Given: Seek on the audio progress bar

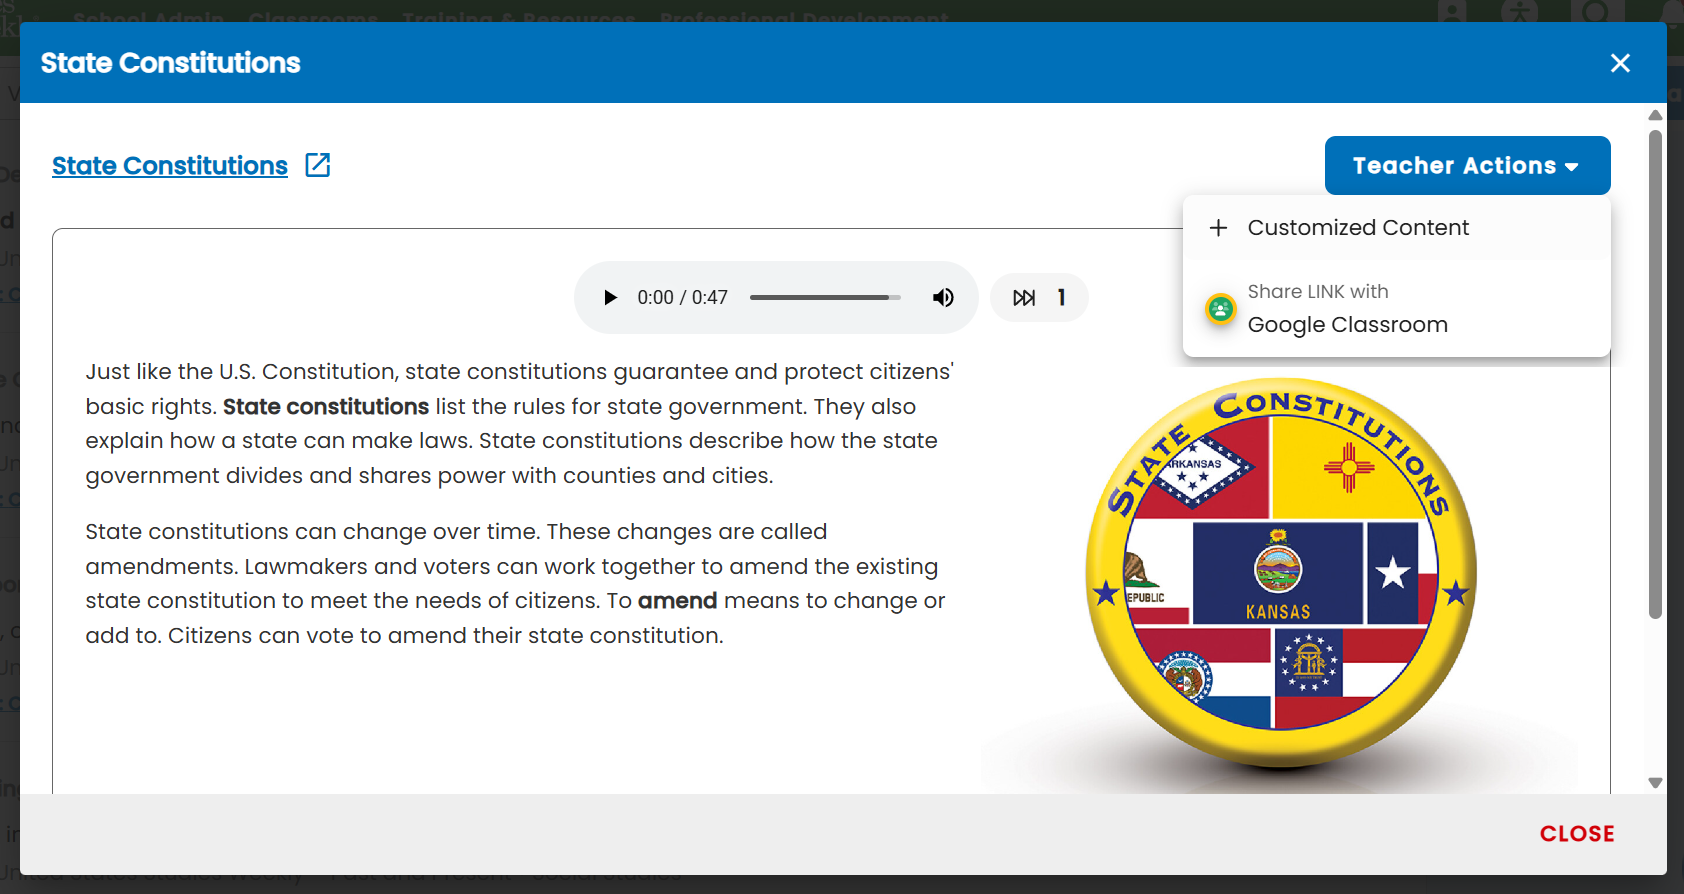Looking at the screenshot, I should tap(825, 297).
